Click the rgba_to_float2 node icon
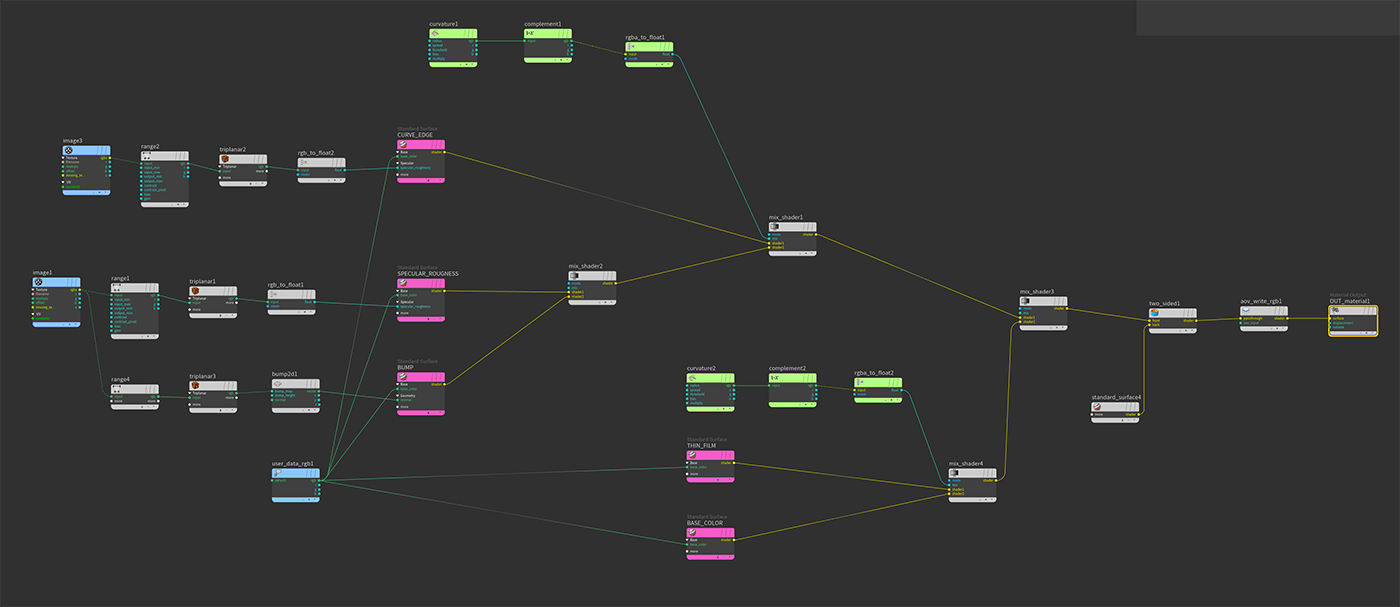This screenshot has width=1400, height=607. pyautogui.click(x=860, y=382)
